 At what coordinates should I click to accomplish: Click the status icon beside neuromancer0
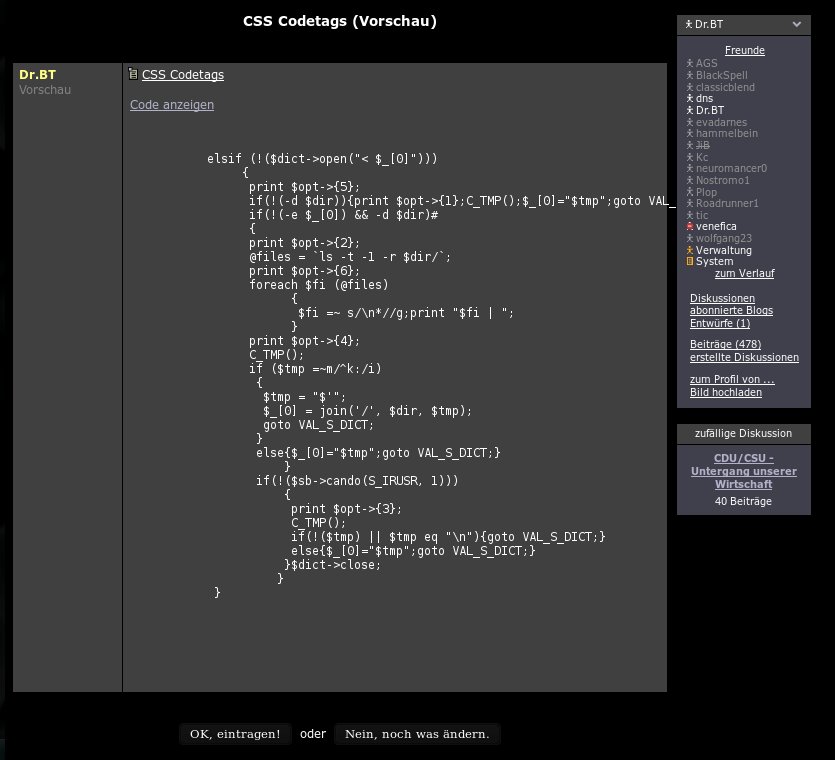coord(690,168)
